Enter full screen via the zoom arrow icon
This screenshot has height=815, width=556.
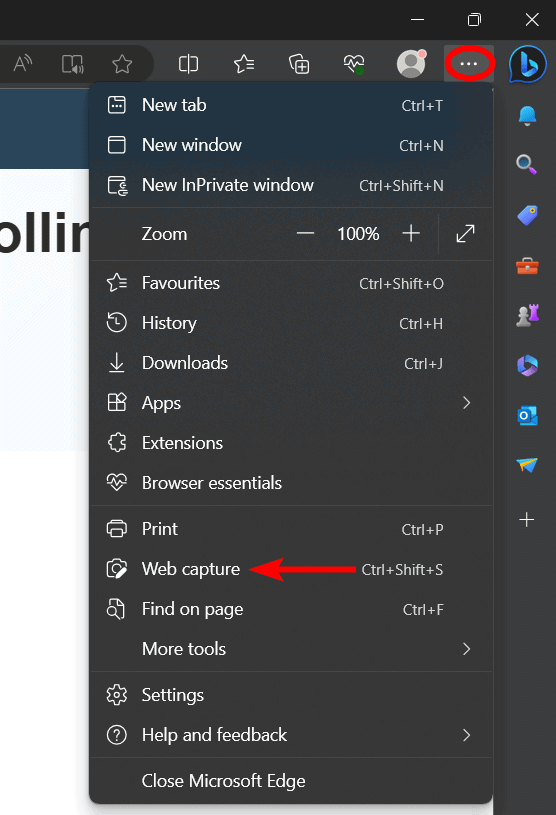[465, 233]
